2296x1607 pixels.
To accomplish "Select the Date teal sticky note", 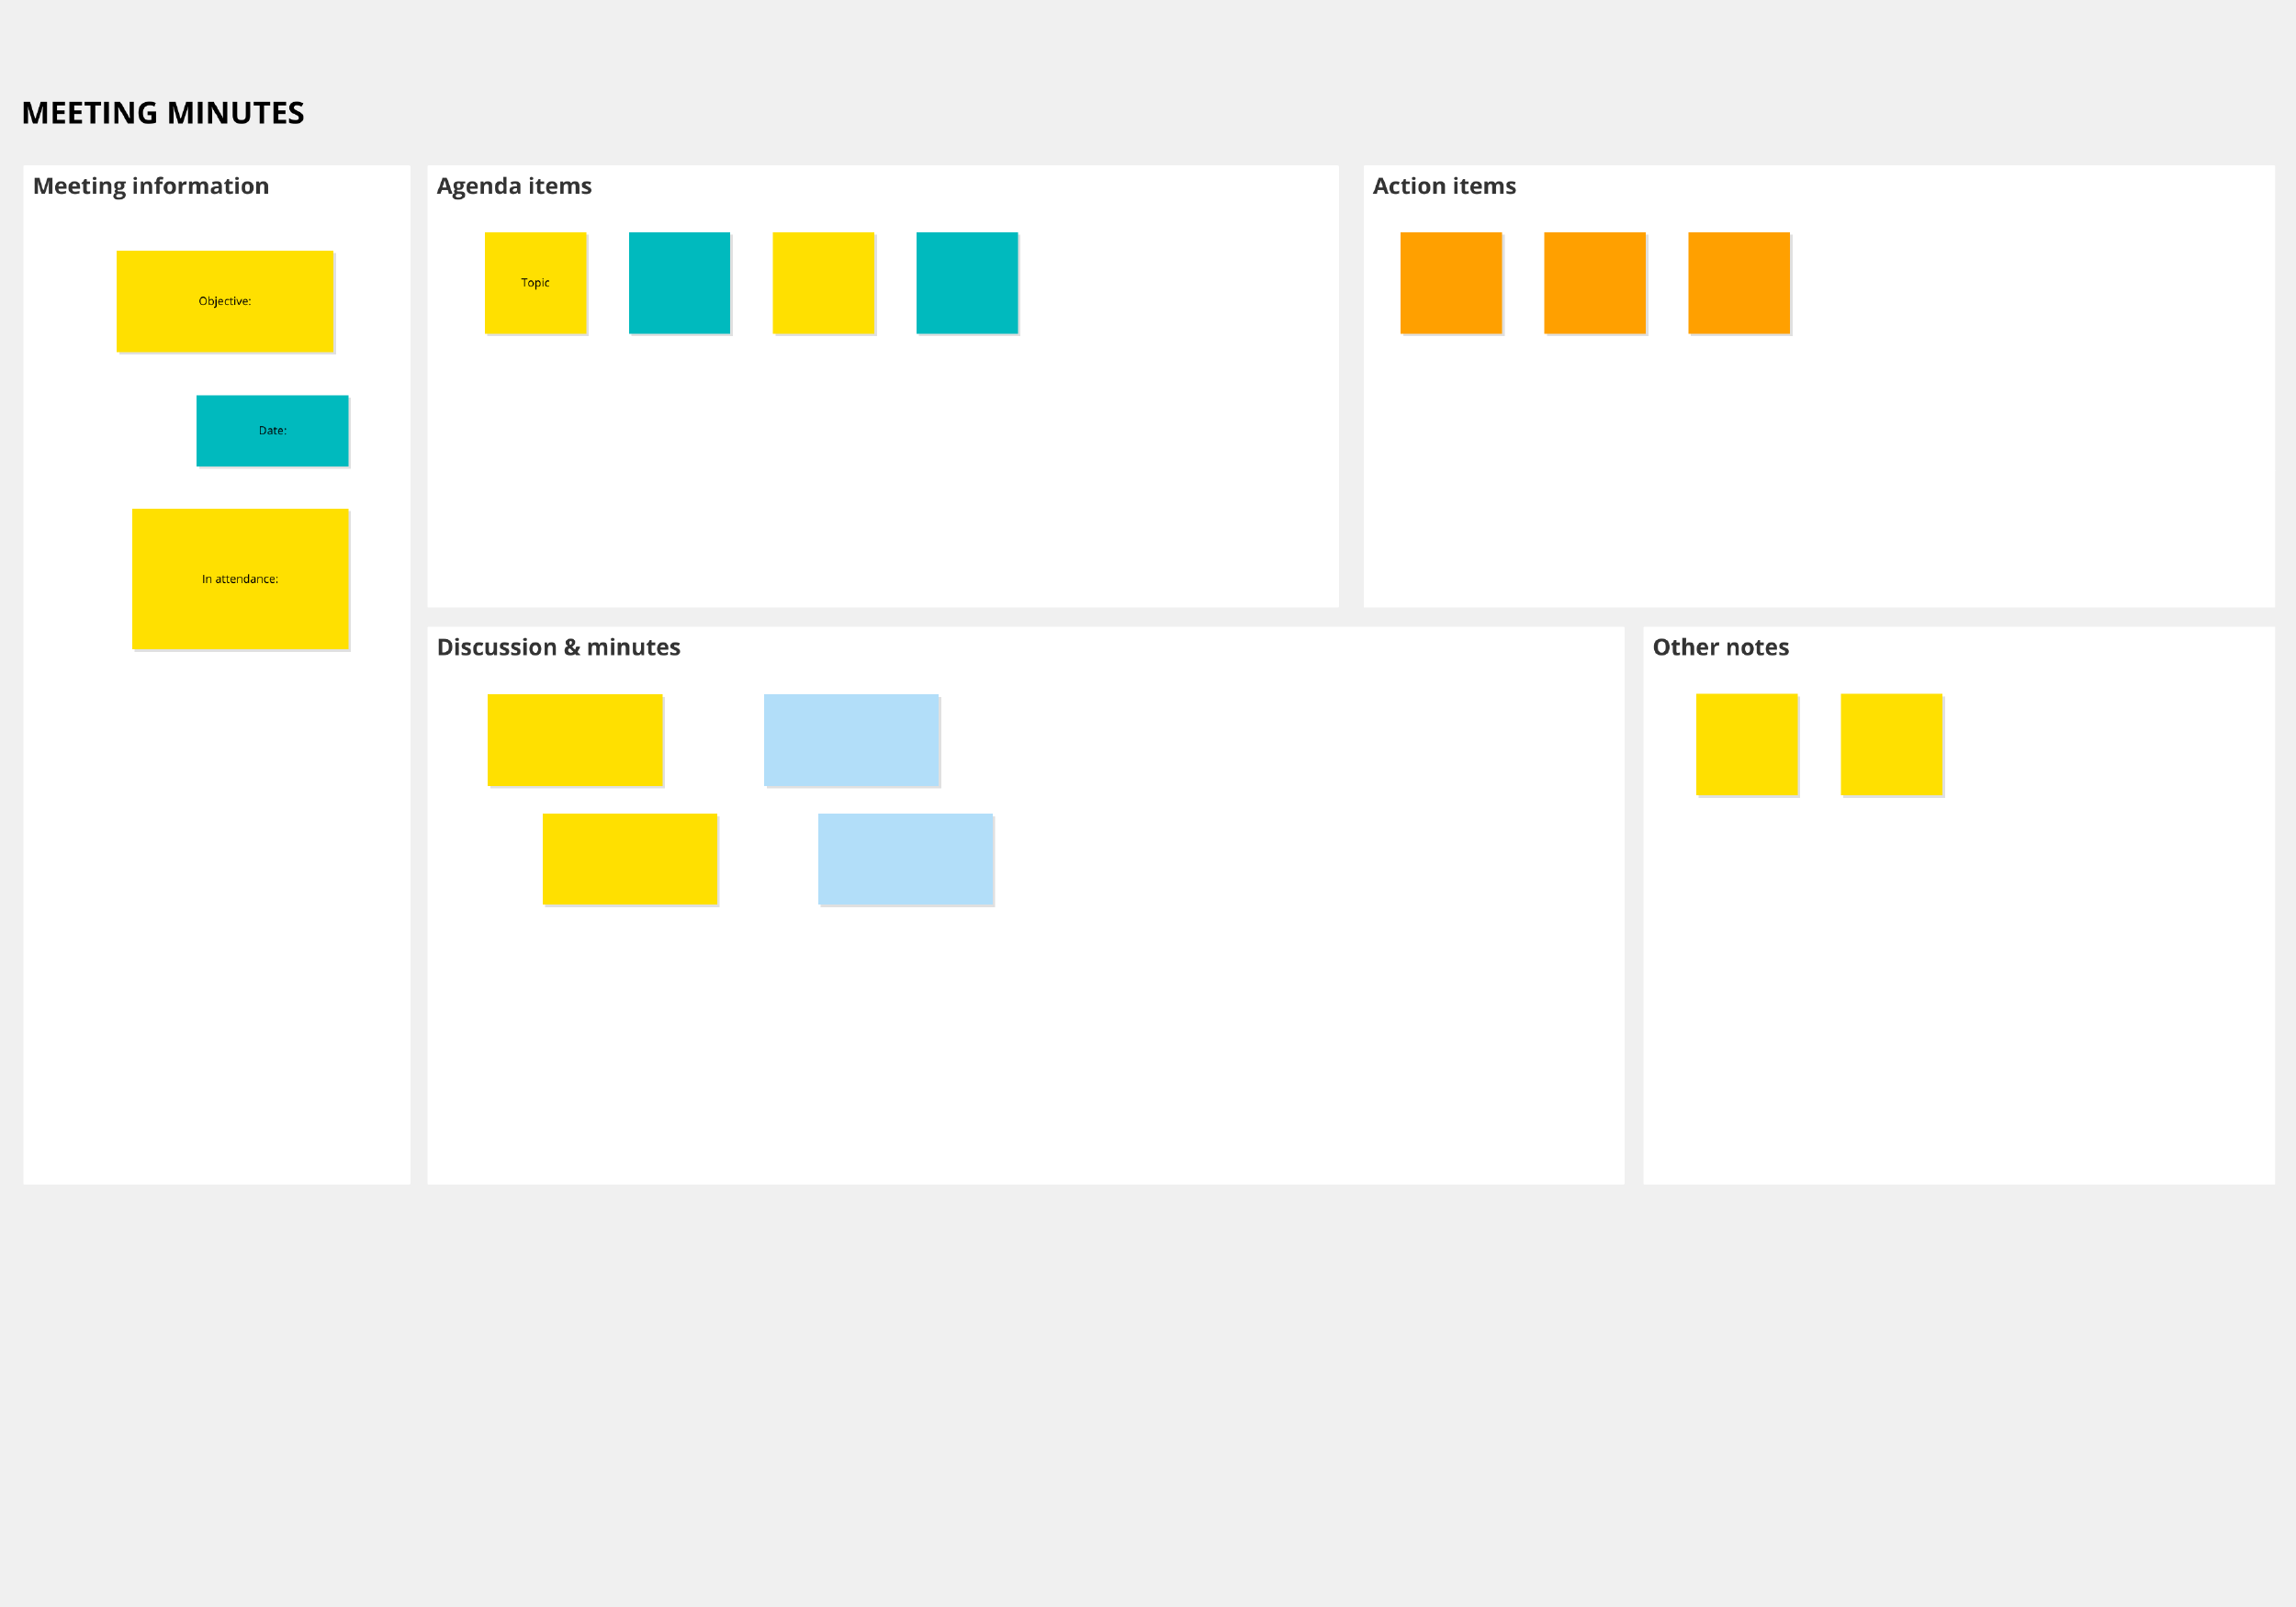I will (270, 429).
